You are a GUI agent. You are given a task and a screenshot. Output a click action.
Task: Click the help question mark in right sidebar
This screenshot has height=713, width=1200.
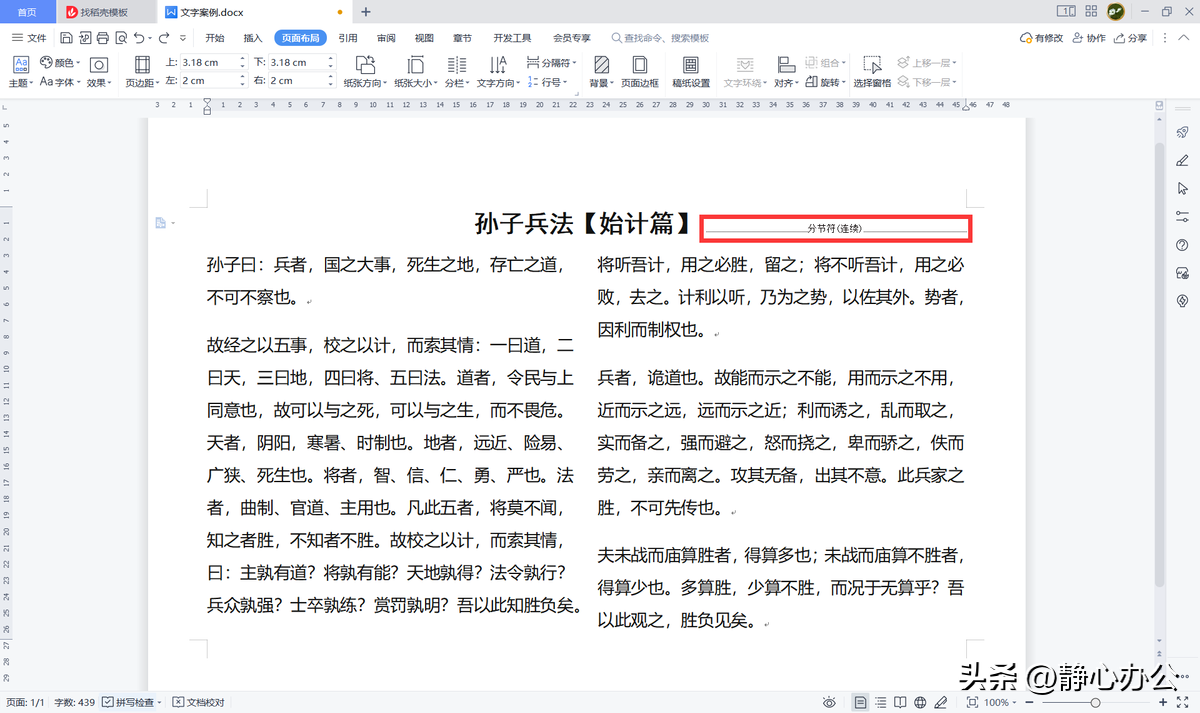tap(1182, 245)
